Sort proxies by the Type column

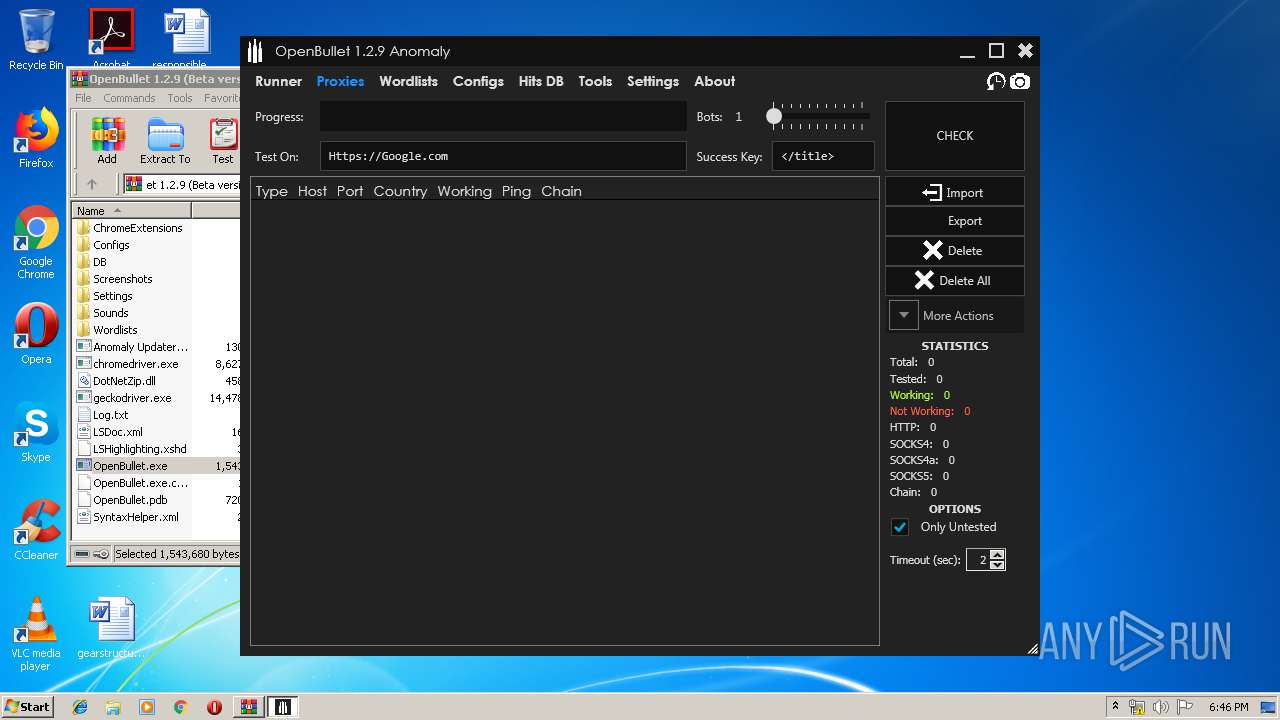(x=271, y=191)
